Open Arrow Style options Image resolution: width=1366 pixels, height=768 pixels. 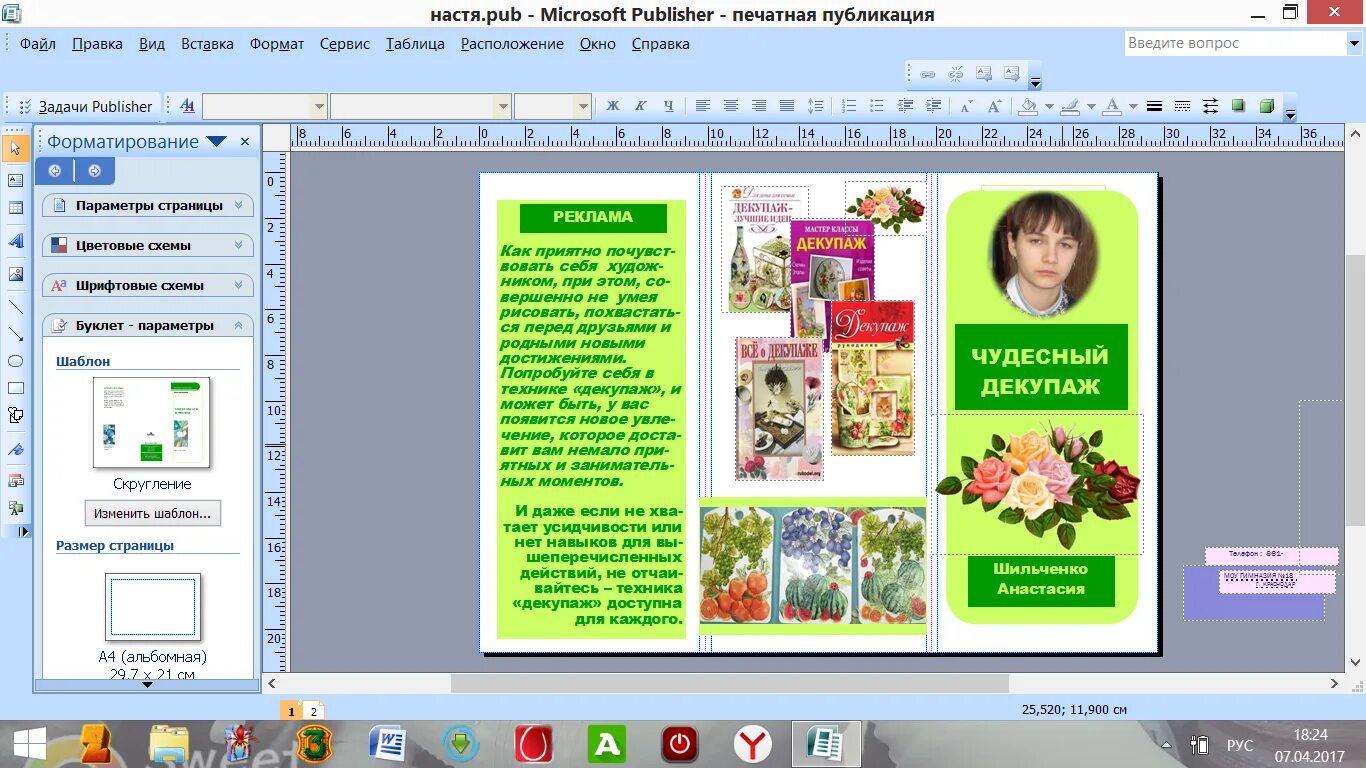[x=1210, y=106]
